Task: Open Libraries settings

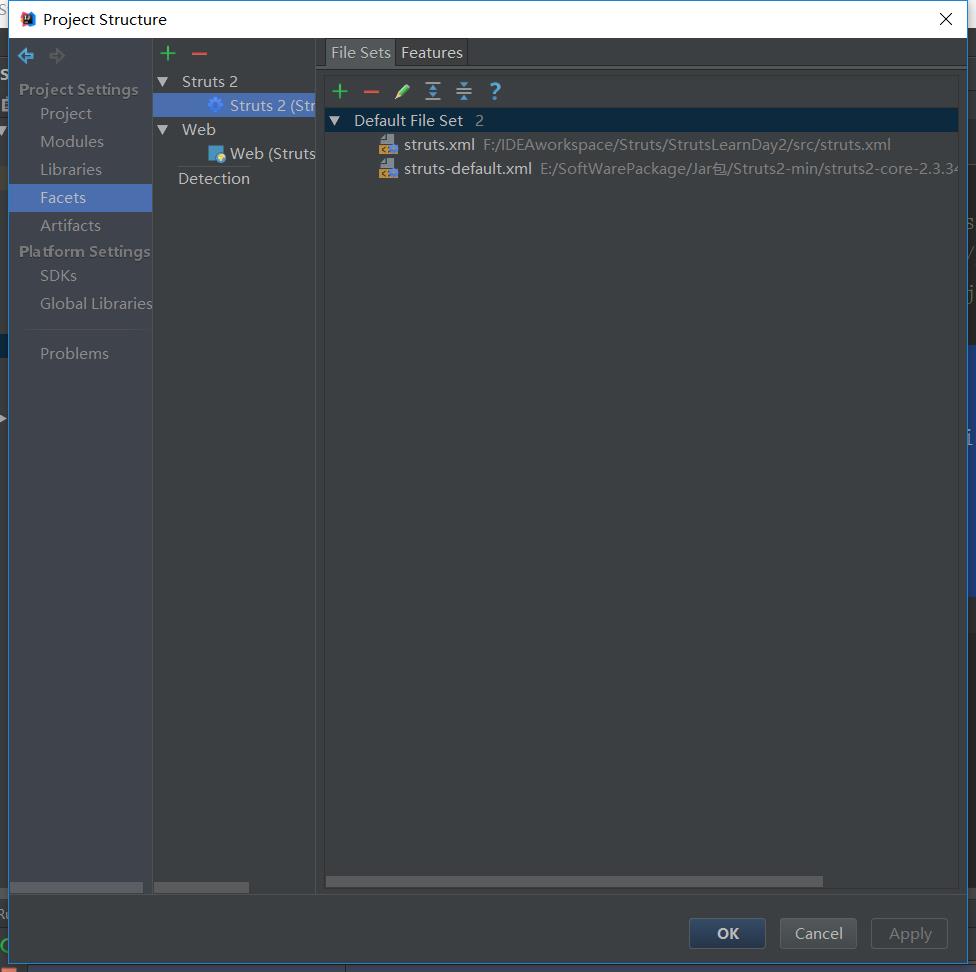Action: pos(70,169)
